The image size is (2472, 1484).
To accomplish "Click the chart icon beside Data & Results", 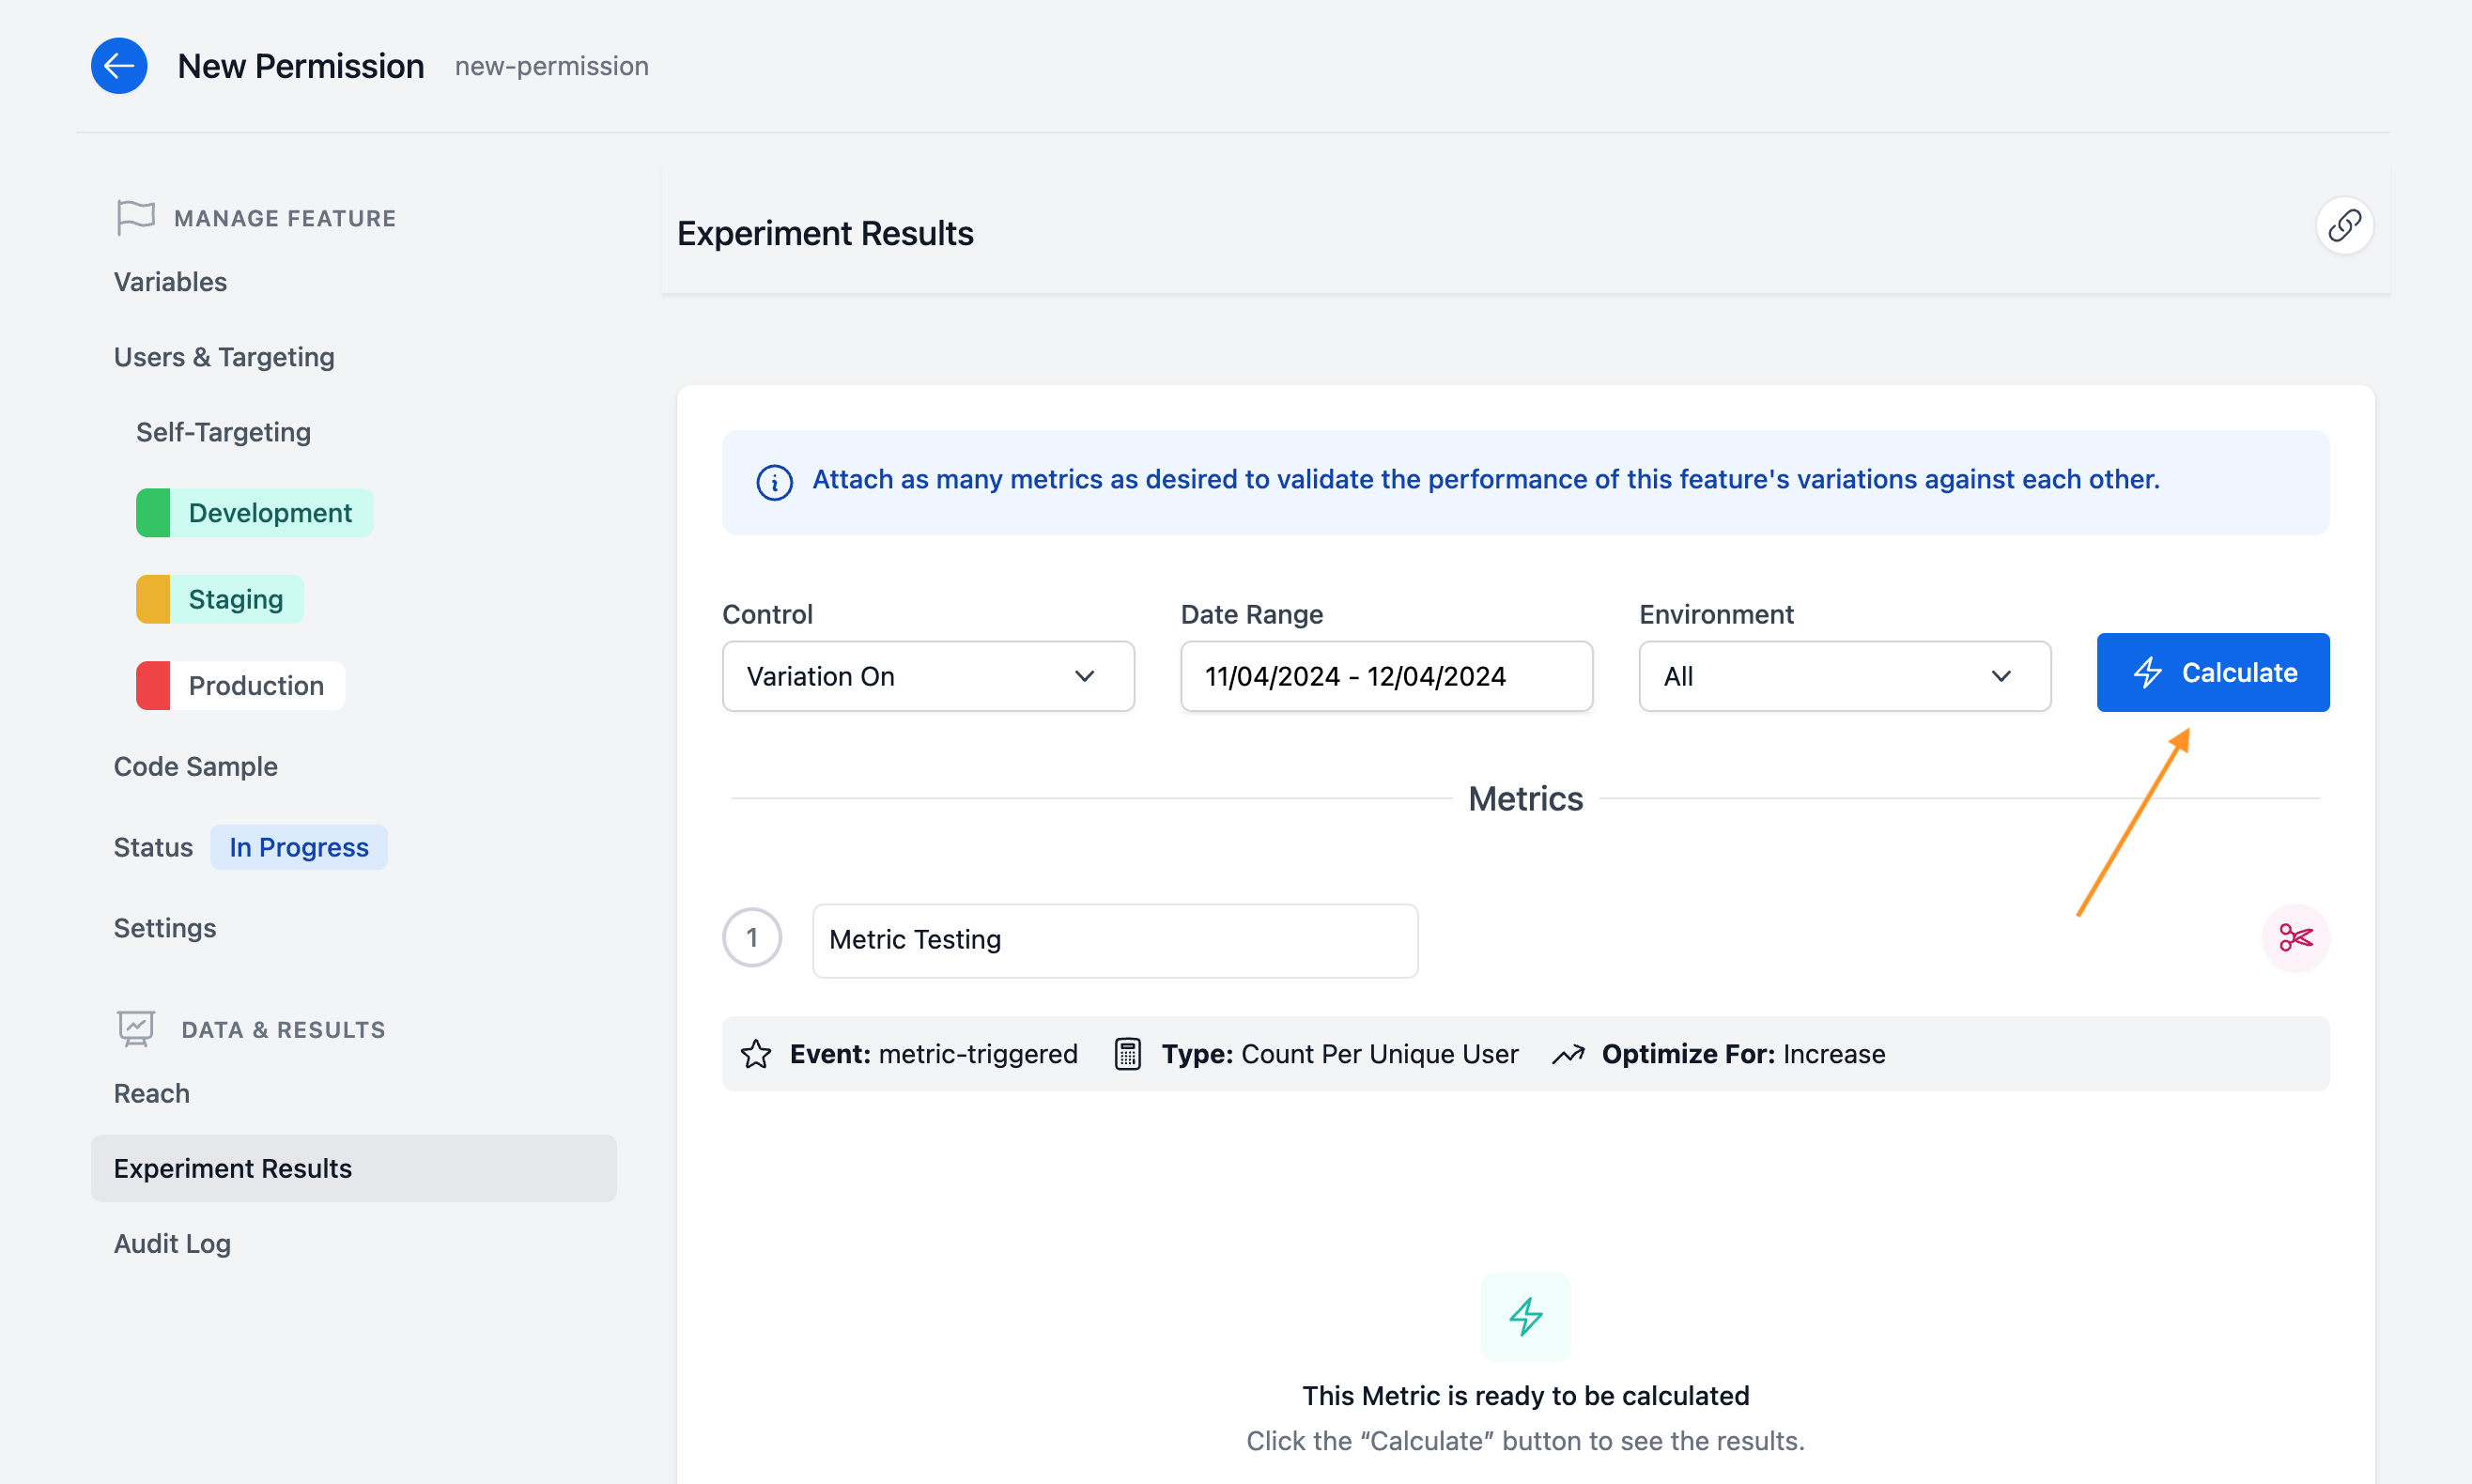I will pos(134,1028).
